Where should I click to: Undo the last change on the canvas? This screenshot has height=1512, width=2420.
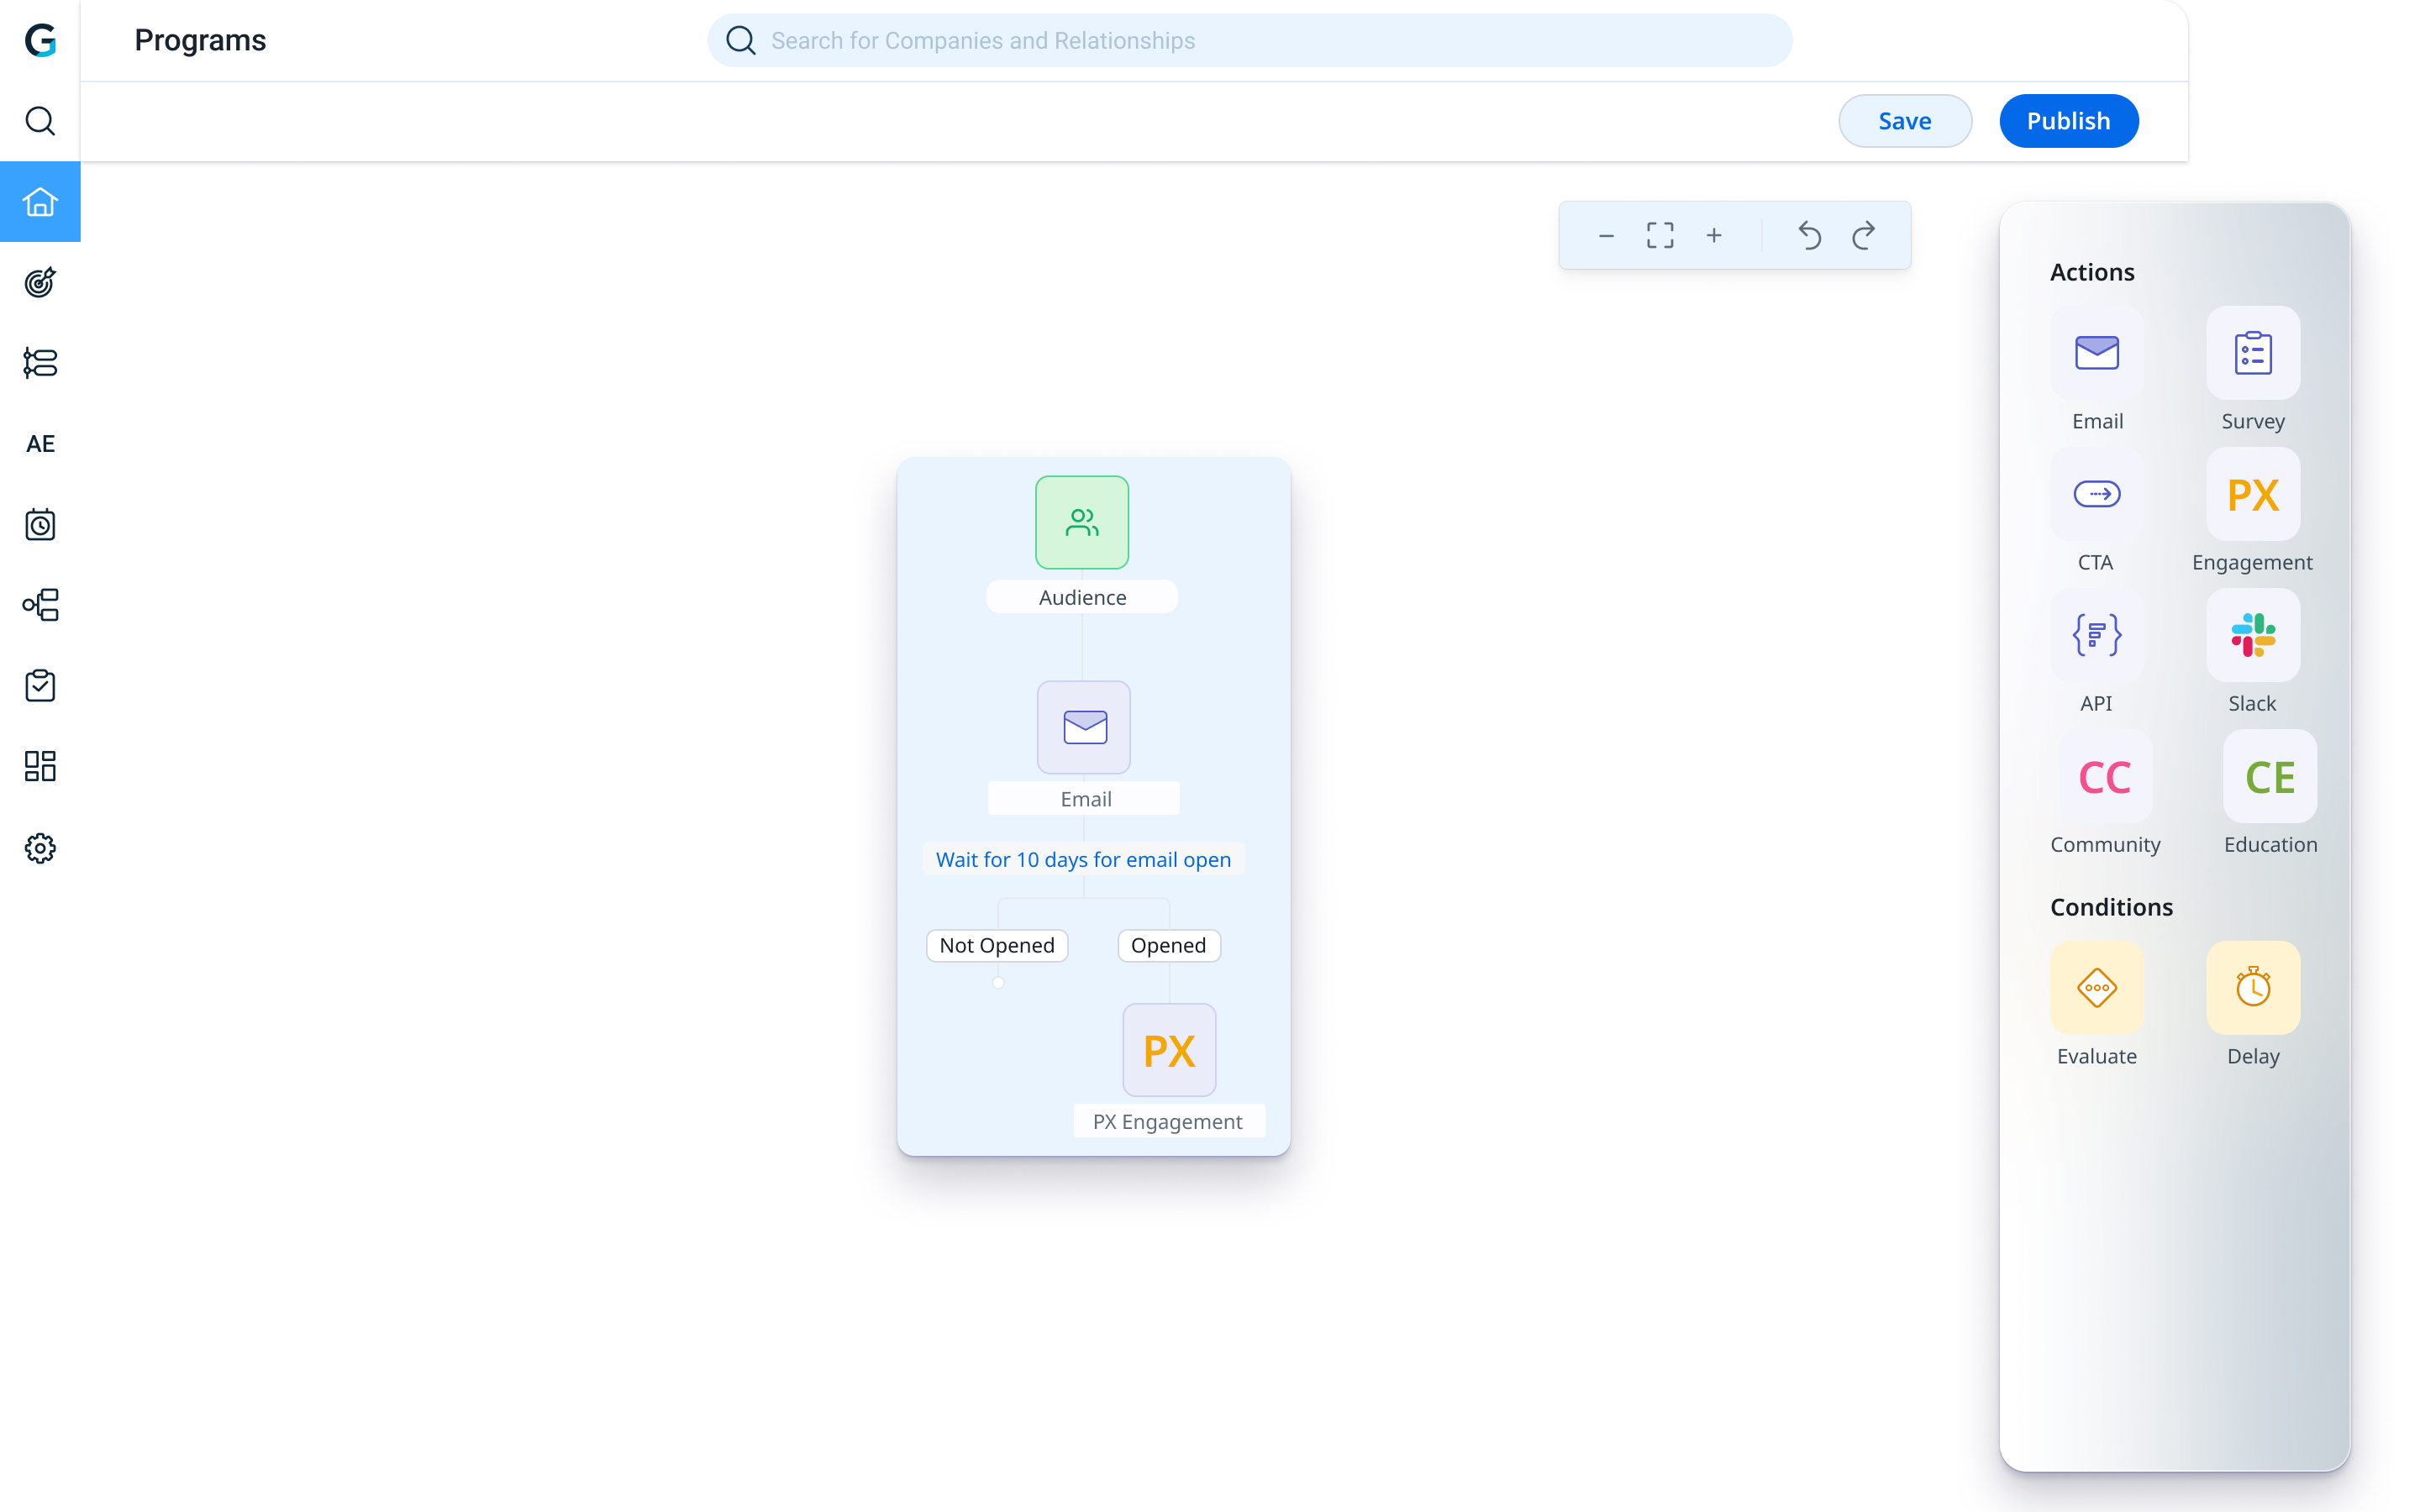point(1809,235)
